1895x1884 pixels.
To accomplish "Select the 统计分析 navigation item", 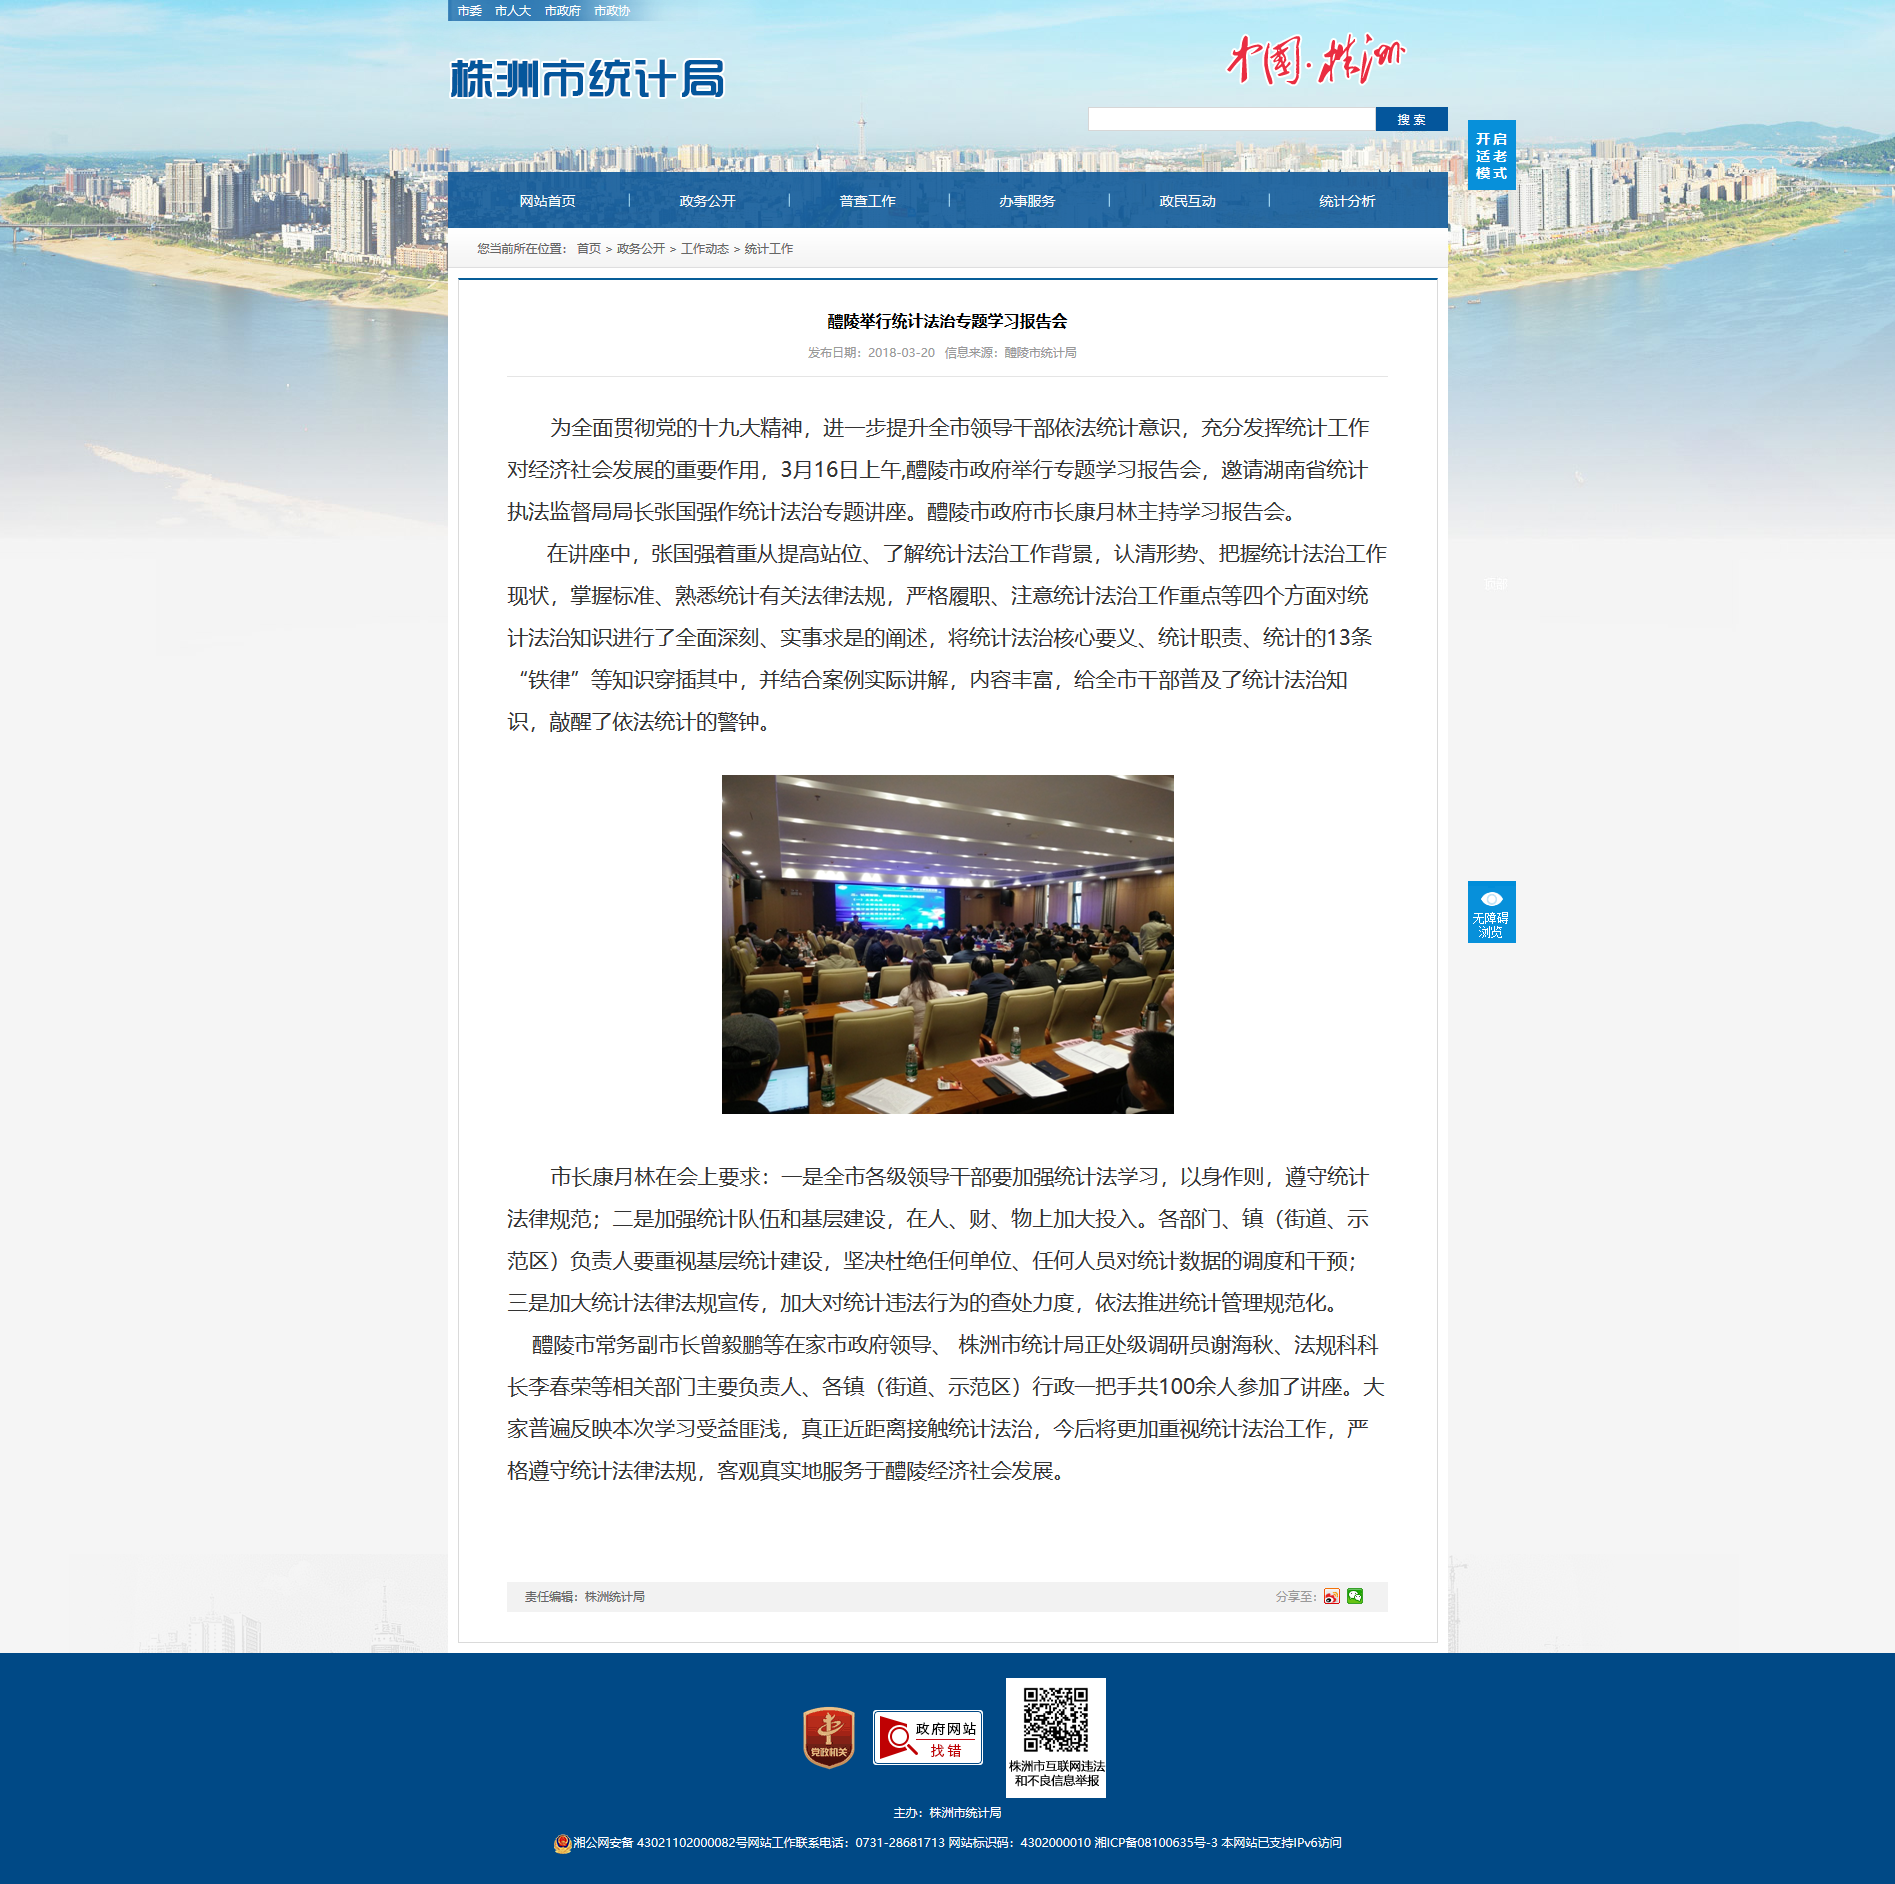I will click(x=1347, y=201).
